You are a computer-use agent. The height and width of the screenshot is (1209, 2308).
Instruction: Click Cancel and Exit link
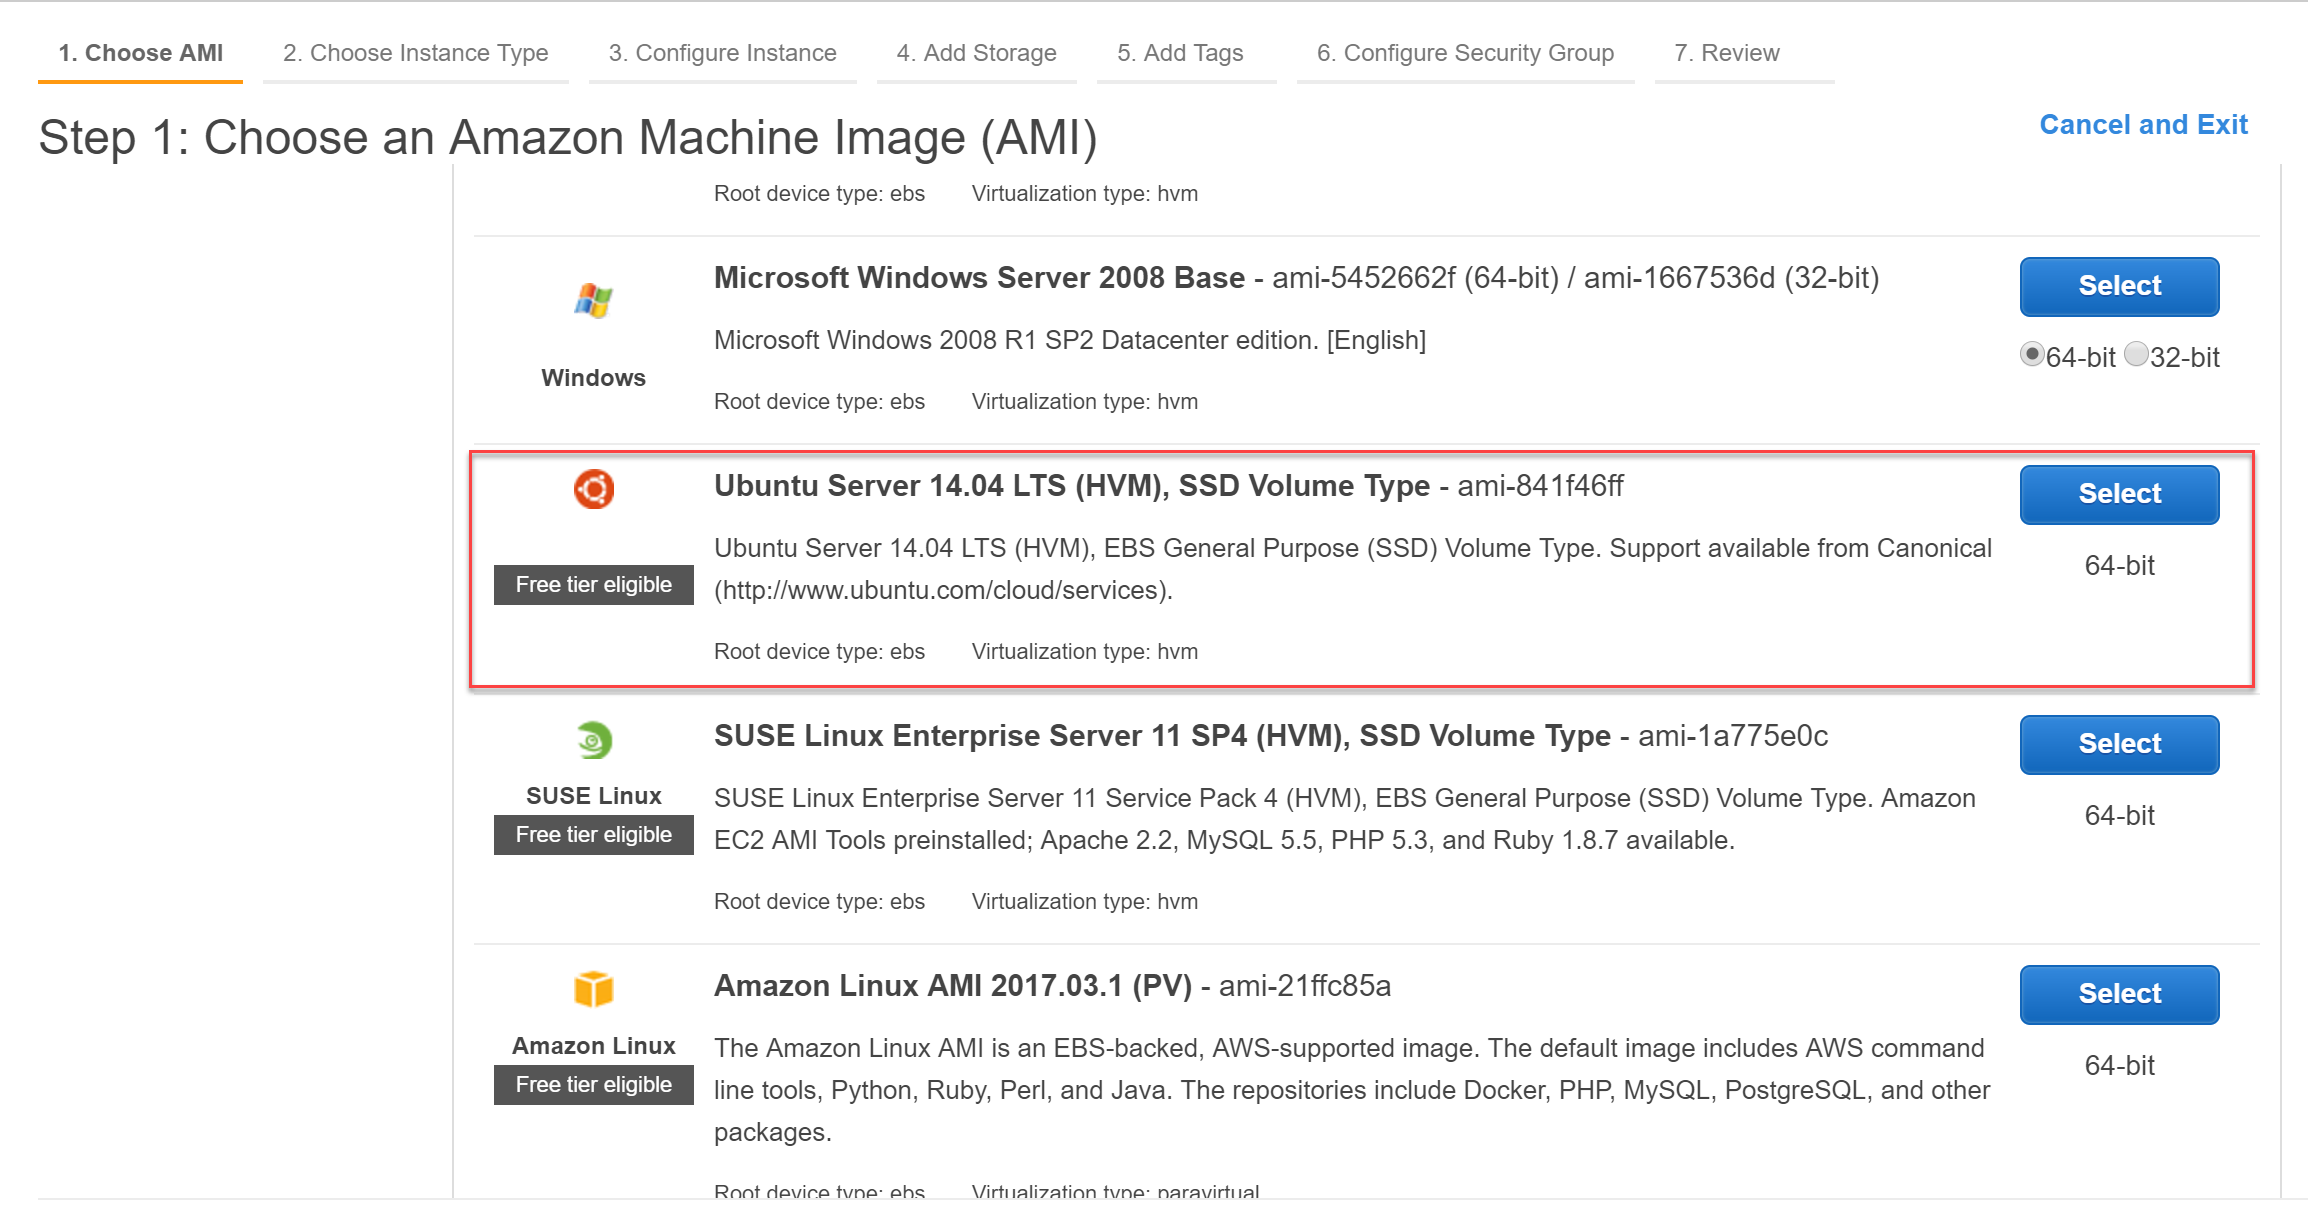click(x=2145, y=124)
